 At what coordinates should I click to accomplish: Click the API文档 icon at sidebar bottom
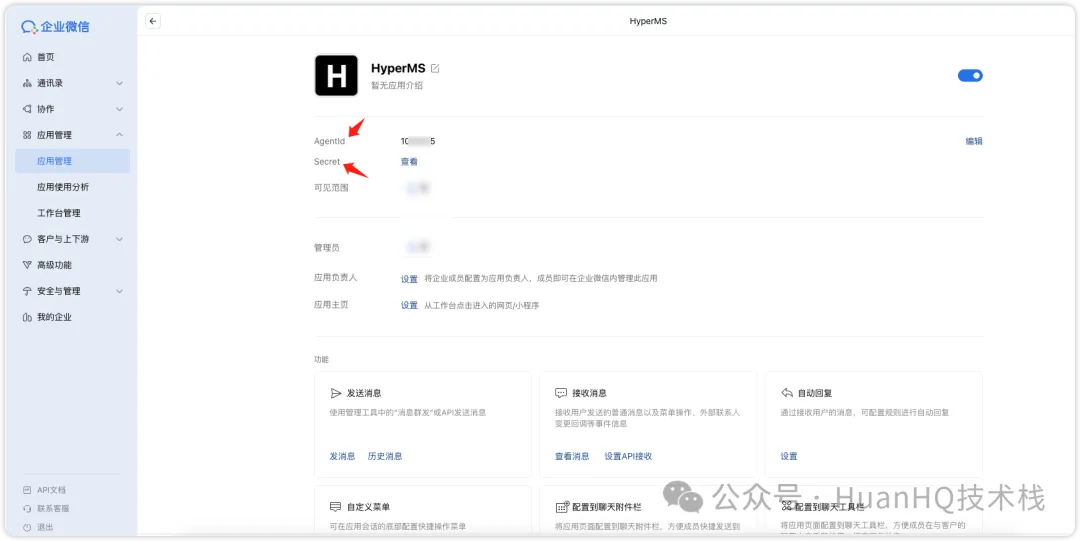pos(27,490)
